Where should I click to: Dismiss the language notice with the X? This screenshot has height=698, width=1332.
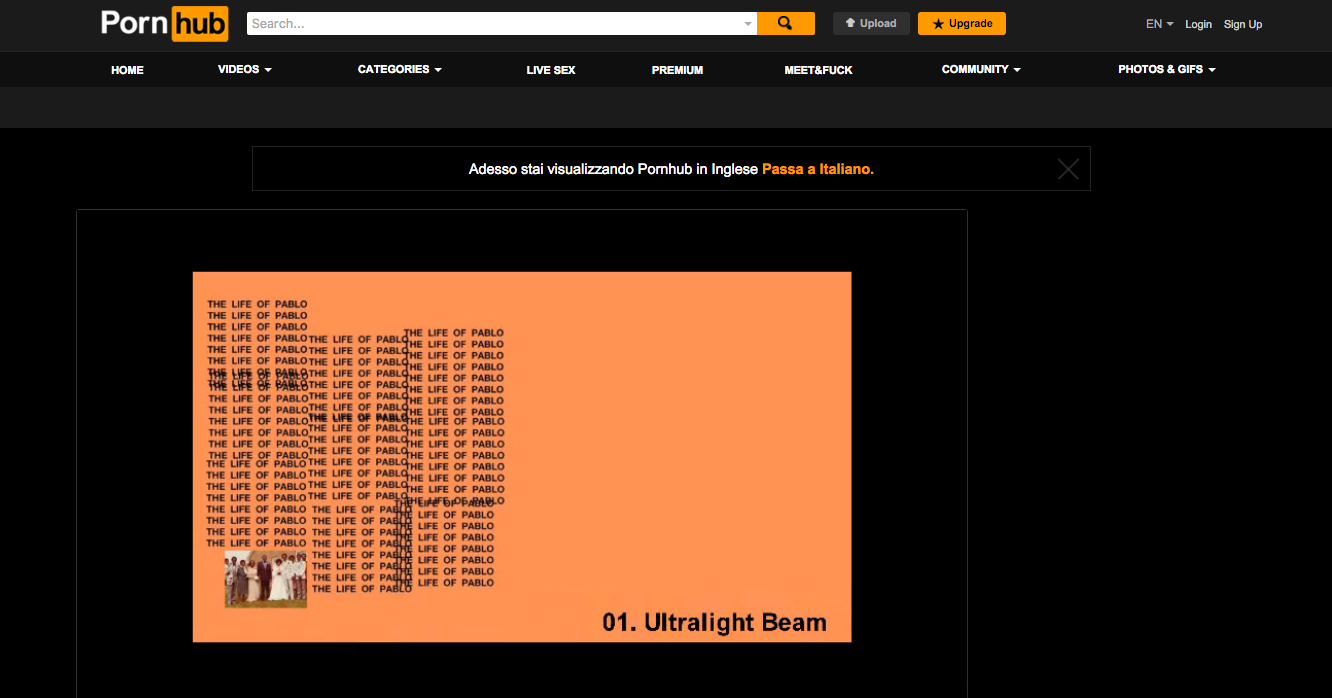pos(1067,169)
